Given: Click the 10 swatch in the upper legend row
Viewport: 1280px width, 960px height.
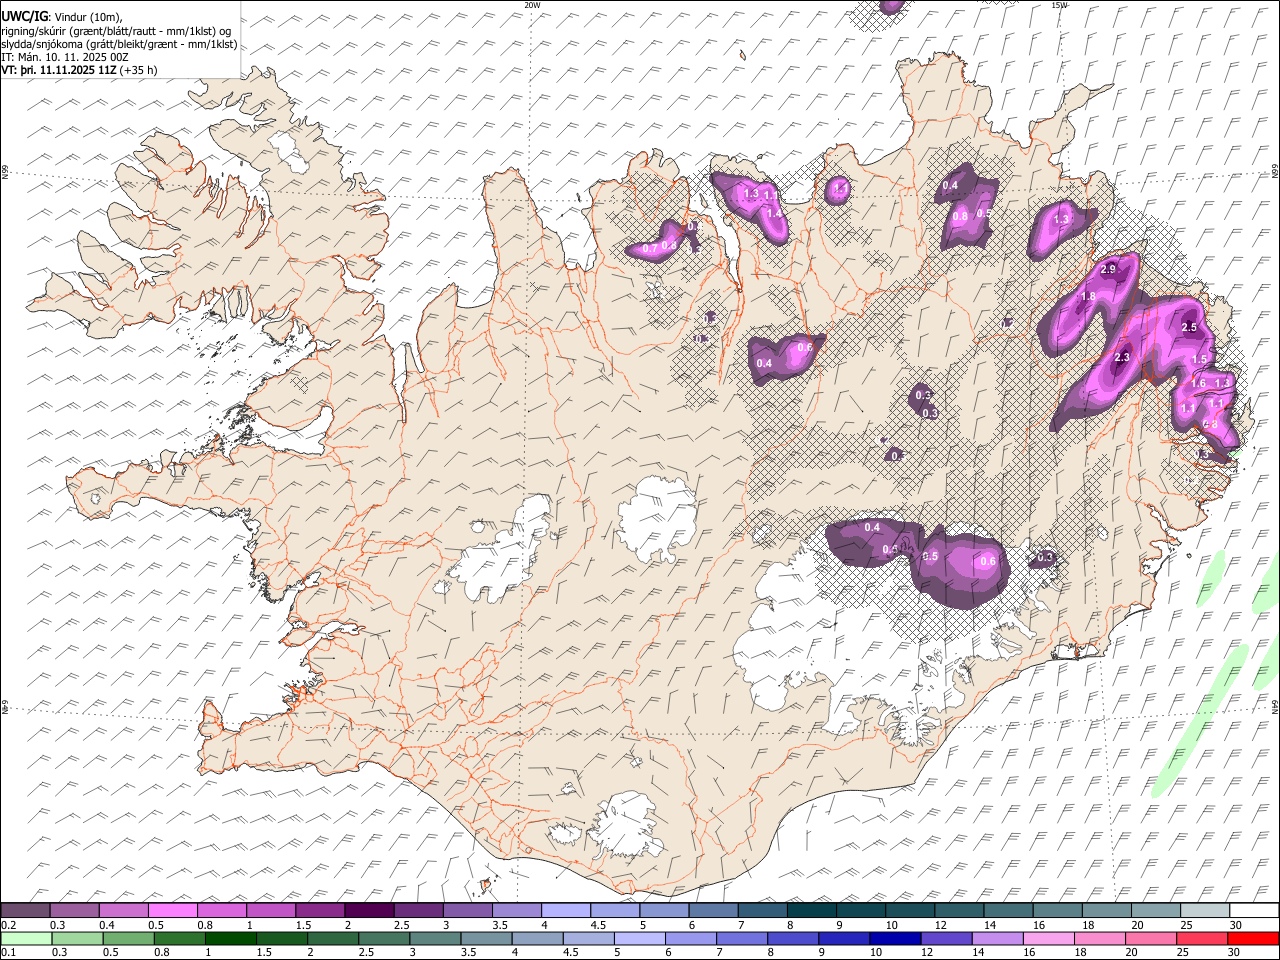Looking at the screenshot, I should point(909,911).
